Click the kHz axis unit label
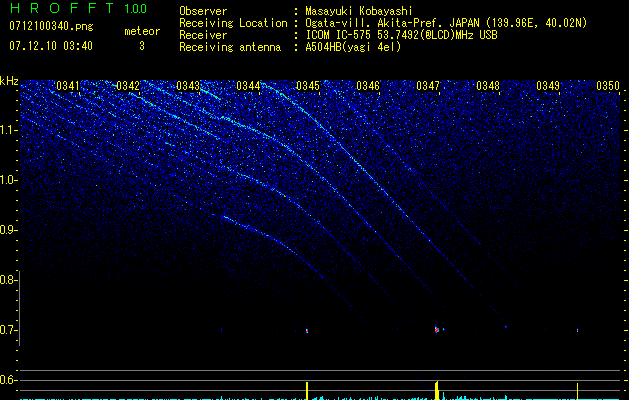This screenshot has width=629, height=400. [9, 81]
